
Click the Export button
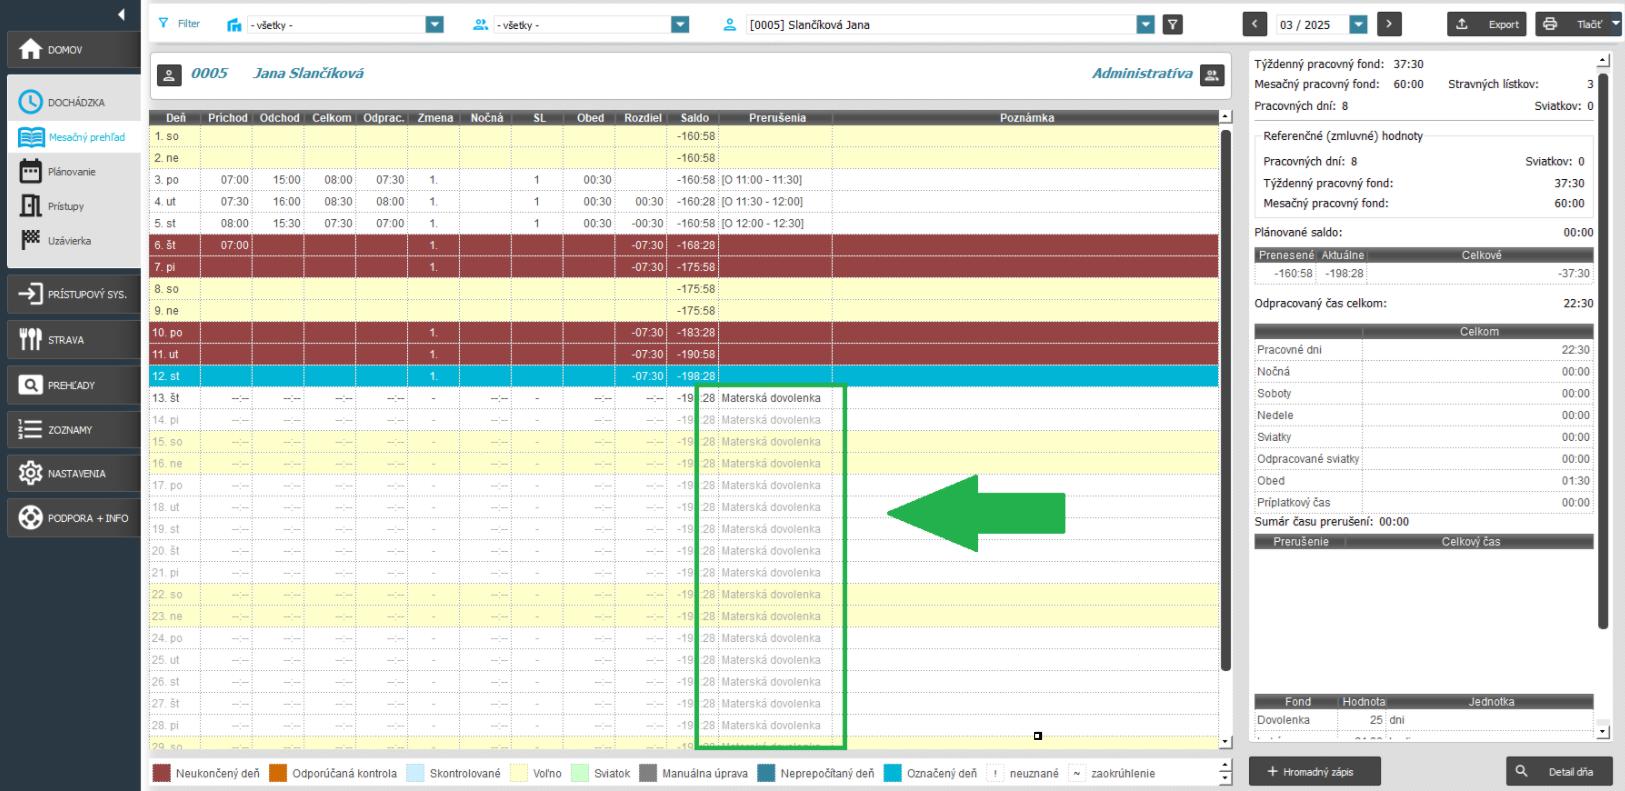click(x=1489, y=25)
